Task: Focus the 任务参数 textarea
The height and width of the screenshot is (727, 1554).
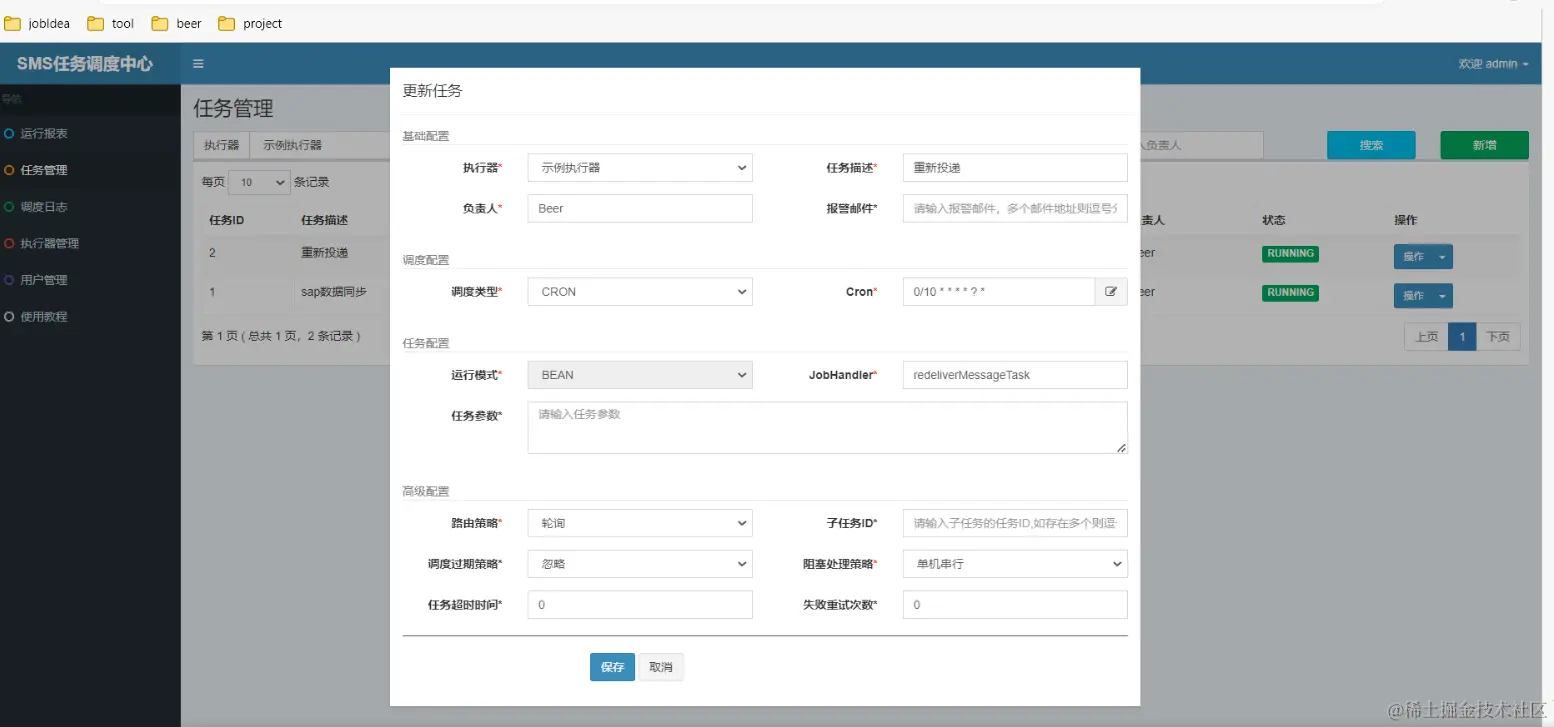Action: [828, 428]
